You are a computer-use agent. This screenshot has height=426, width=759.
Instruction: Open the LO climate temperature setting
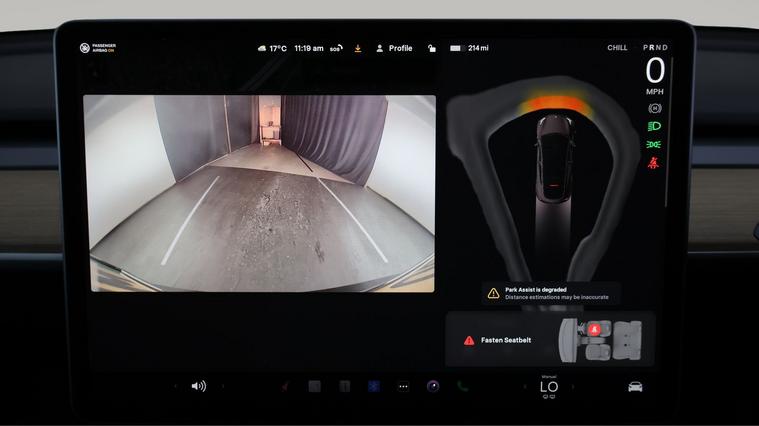(549, 387)
